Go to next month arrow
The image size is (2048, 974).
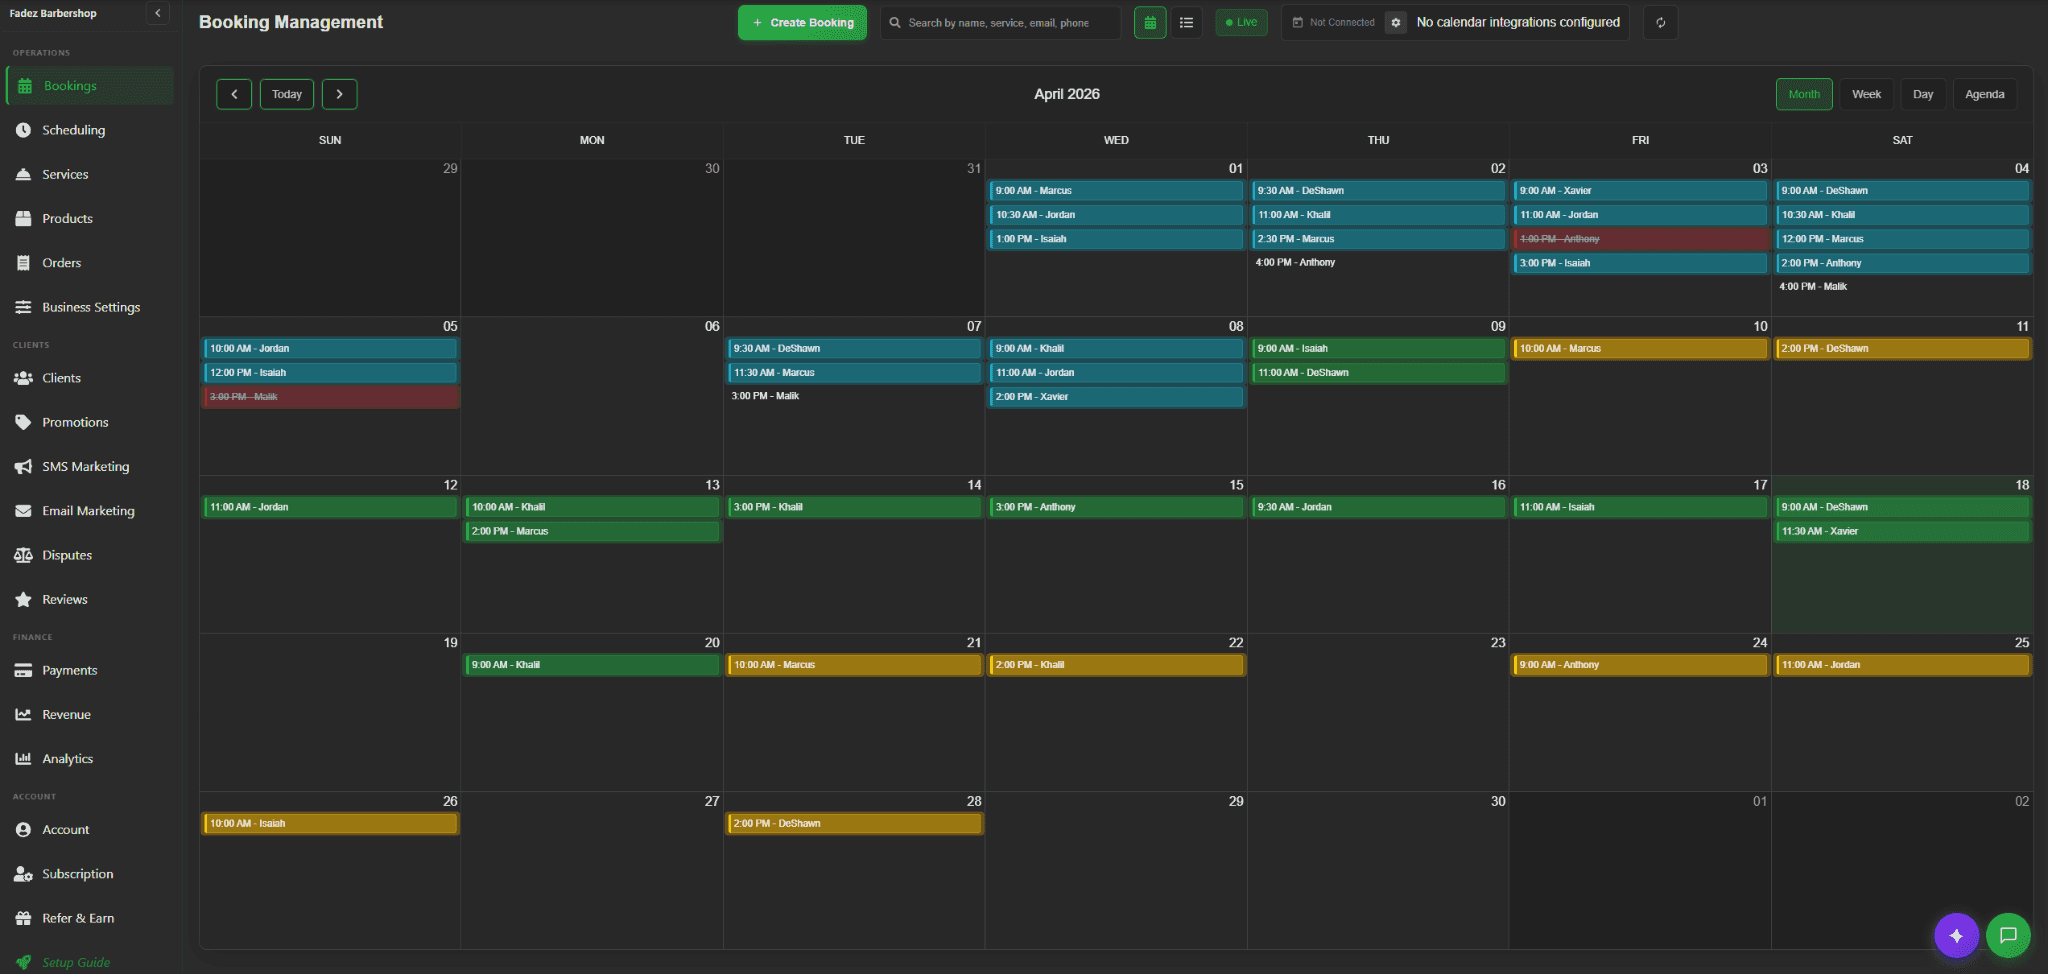[340, 94]
